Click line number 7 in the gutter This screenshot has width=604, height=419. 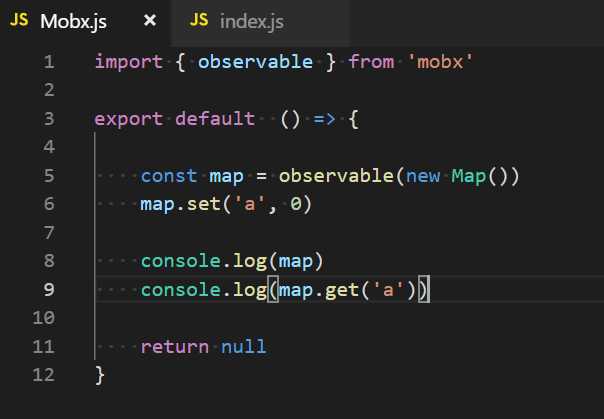point(49,233)
